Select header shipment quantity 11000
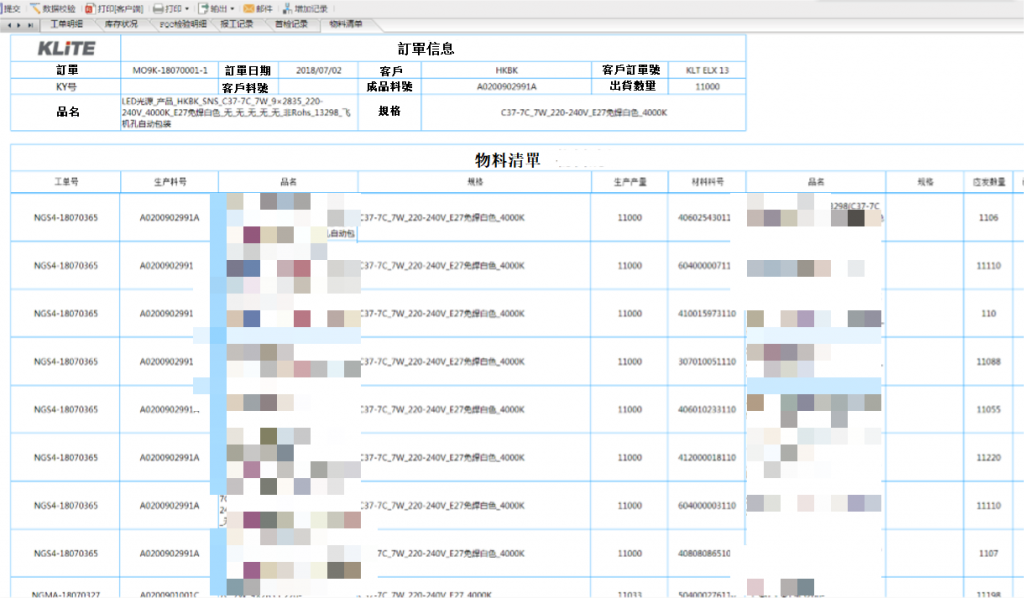Image resolution: width=1024 pixels, height=598 pixels. [x=707, y=87]
